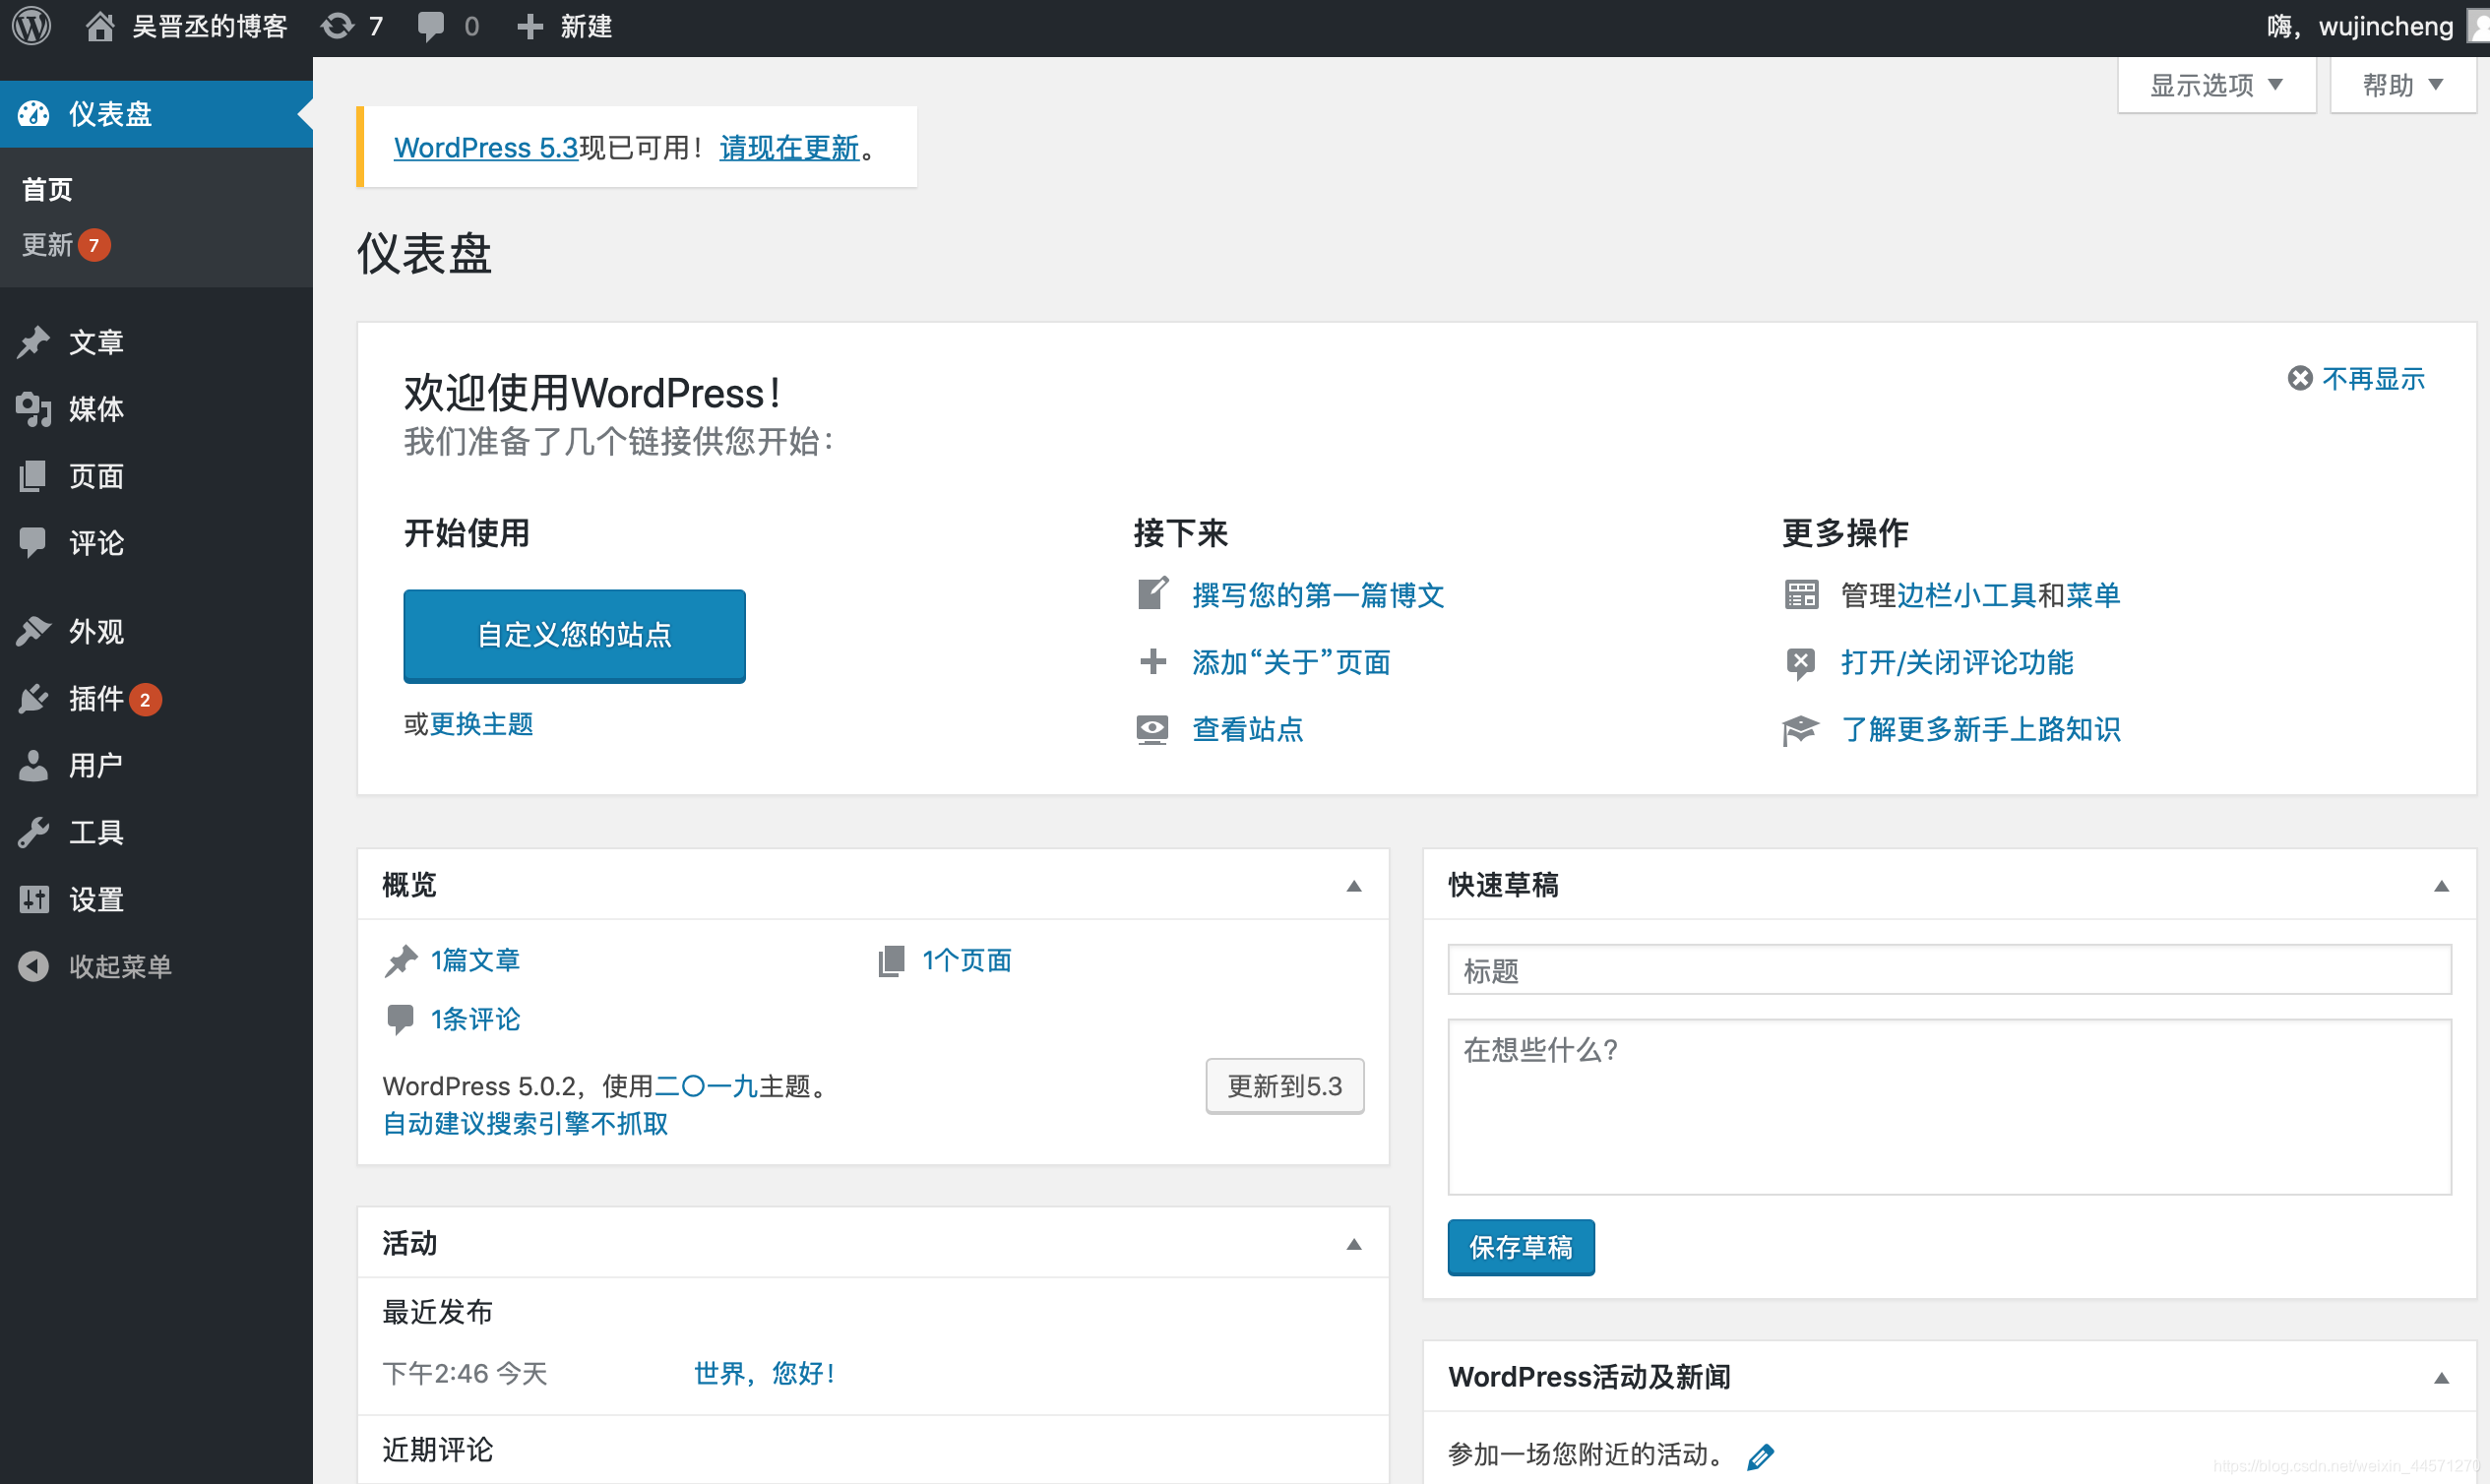Click the 工具 wrench icon in sidebar

pos(34,832)
